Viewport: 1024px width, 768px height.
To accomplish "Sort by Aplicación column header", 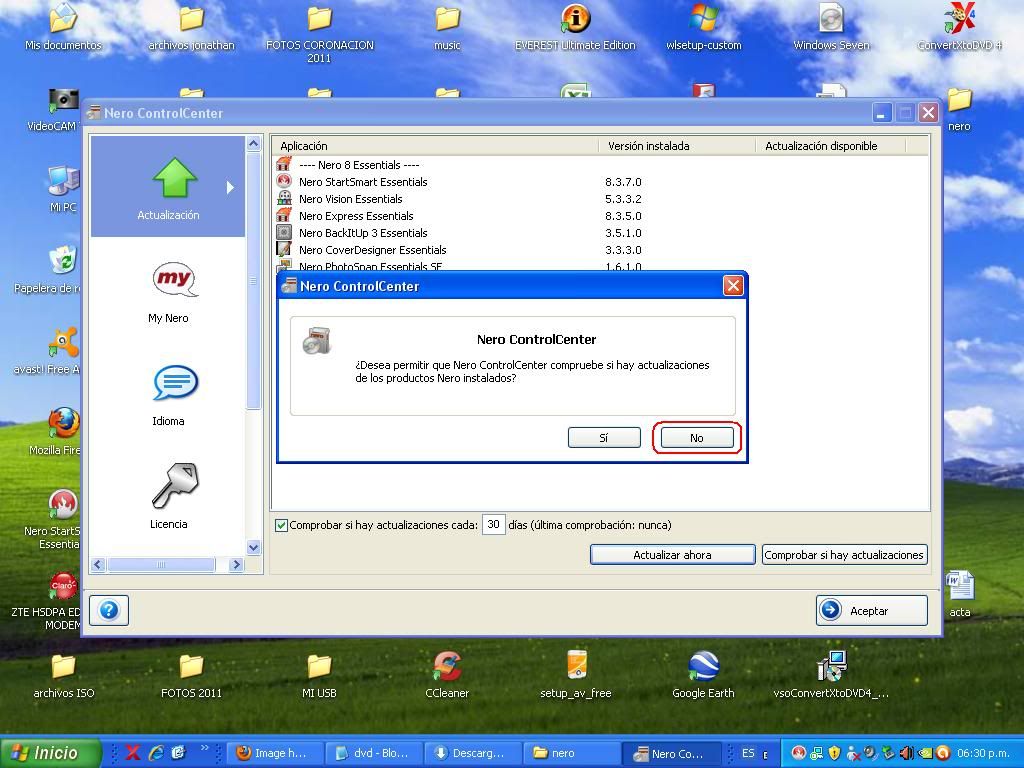I will pyautogui.click(x=435, y=146).
